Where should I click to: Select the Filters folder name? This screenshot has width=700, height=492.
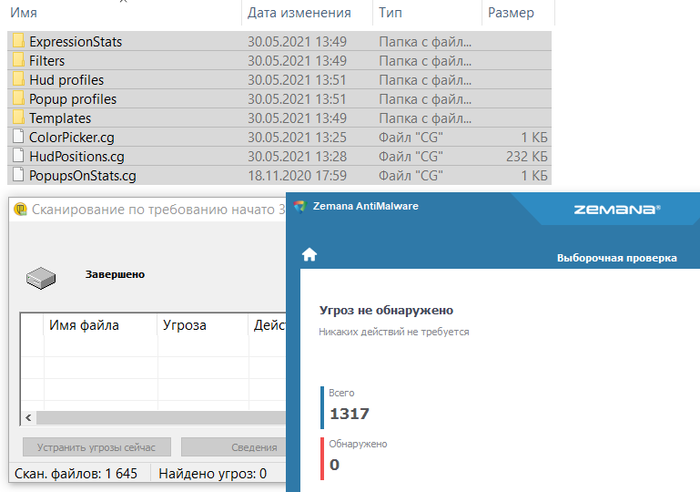point(47,61)
